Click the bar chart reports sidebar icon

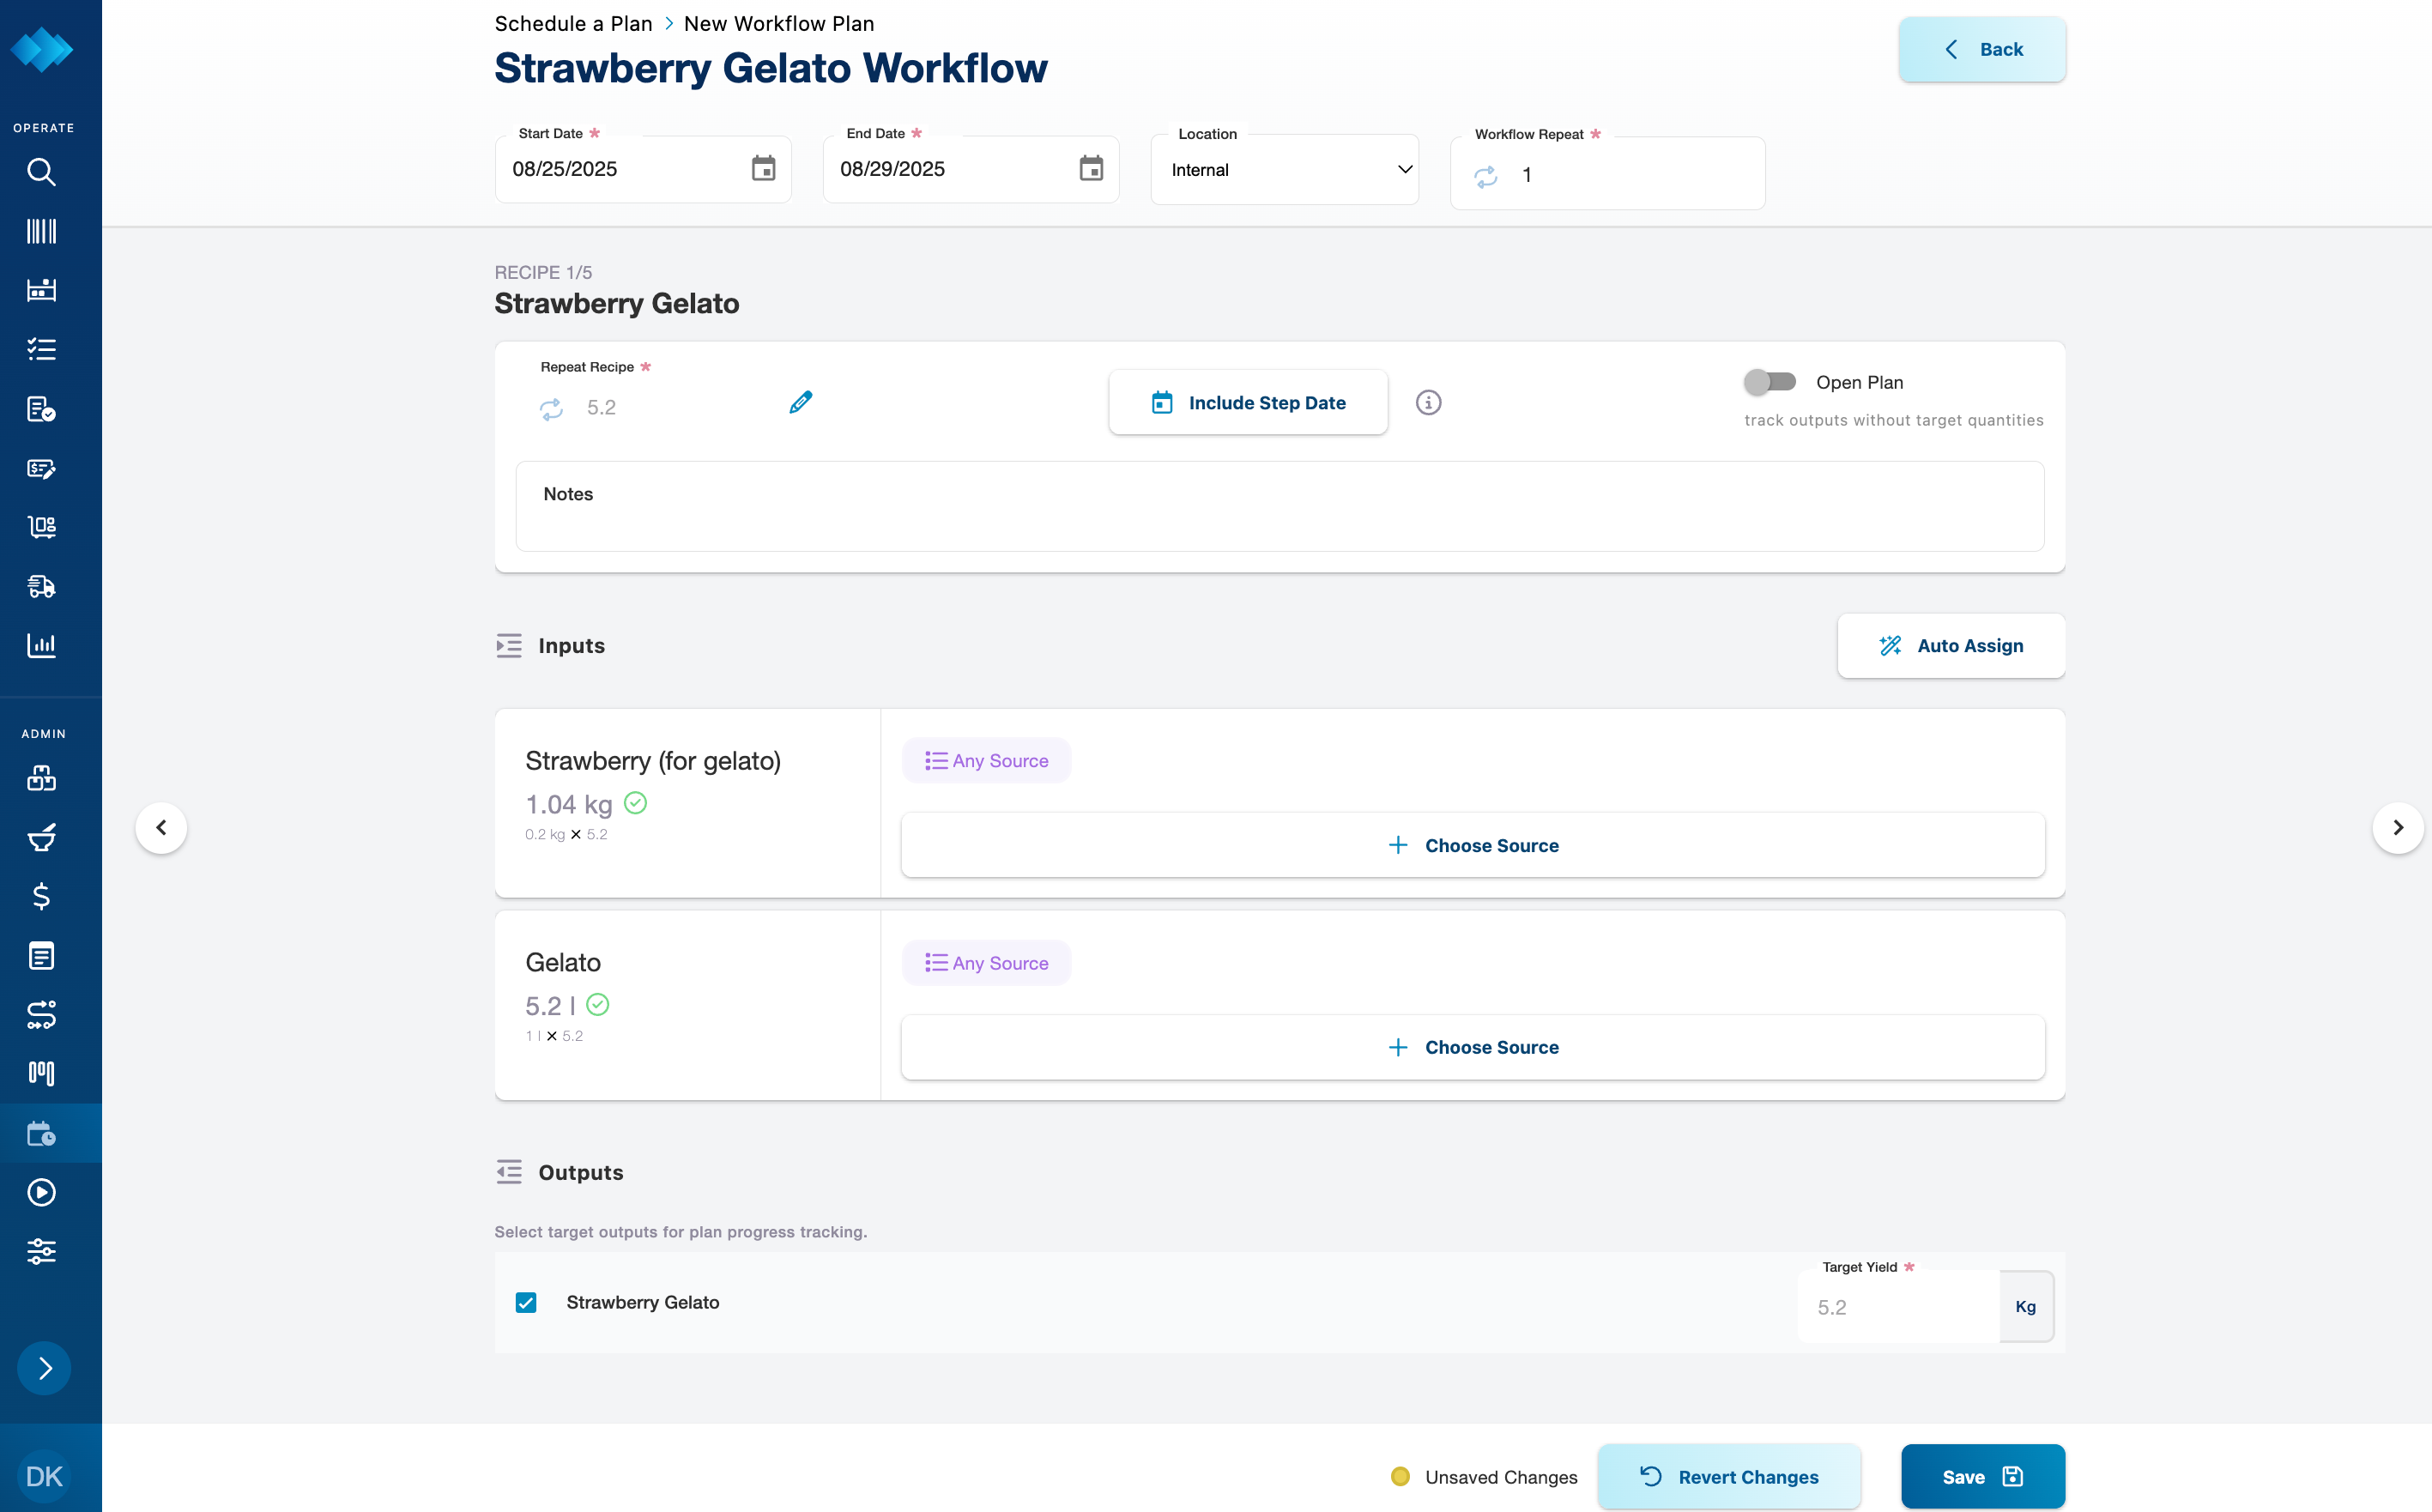[41, 645]
